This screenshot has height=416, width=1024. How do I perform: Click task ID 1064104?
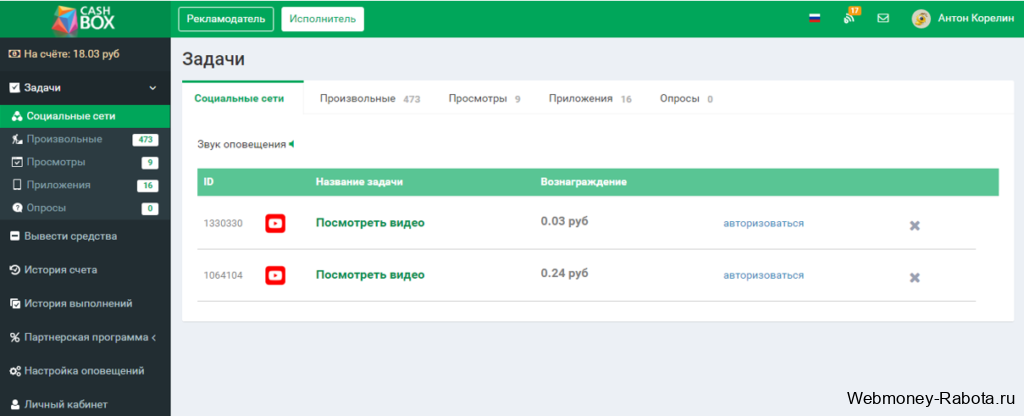pos(223,276)
